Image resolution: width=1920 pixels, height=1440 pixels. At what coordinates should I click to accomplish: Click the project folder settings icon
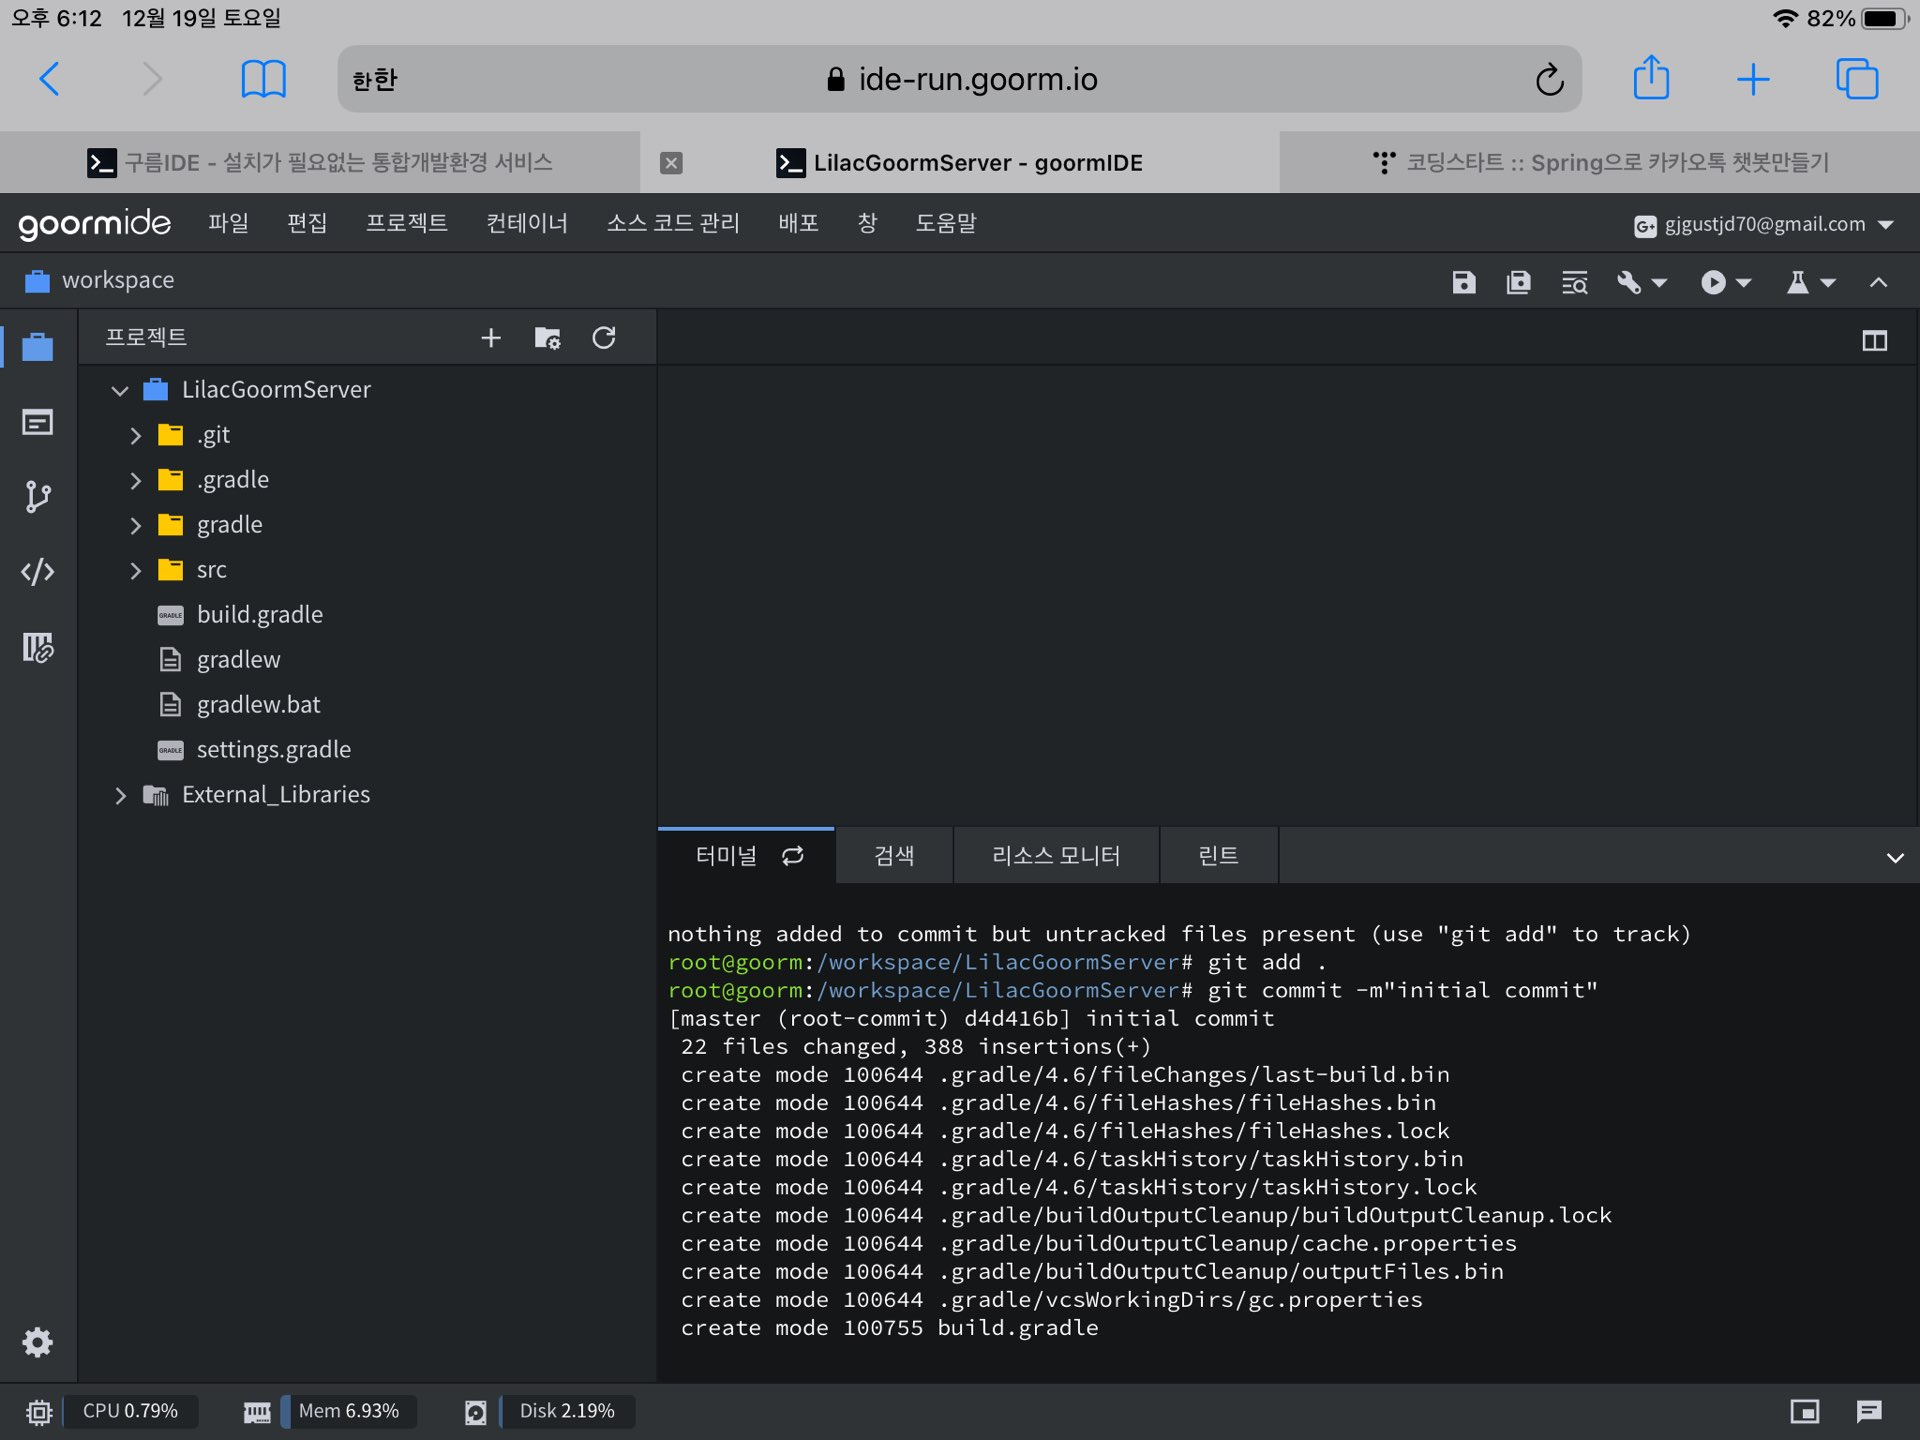click(x=547, y=338)
